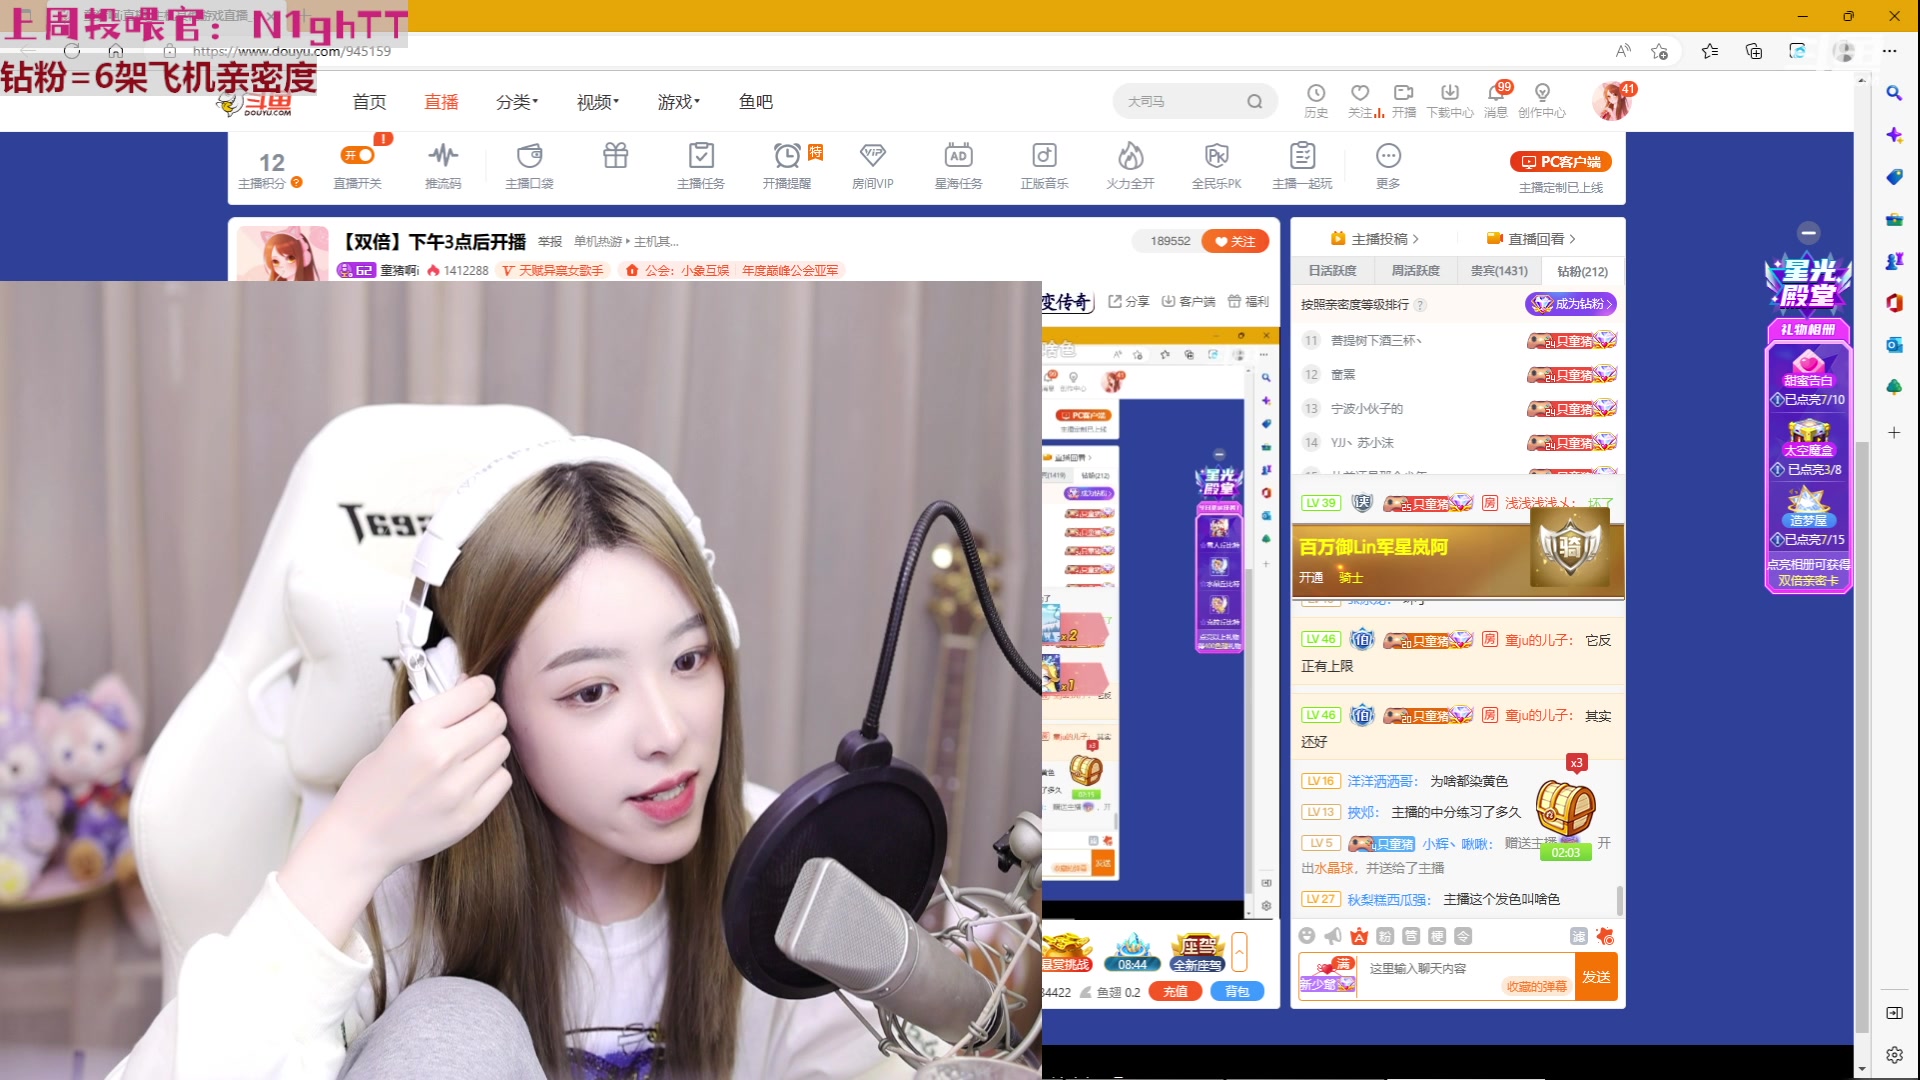Open the 正版音乐 licensed music icon
This screenshot has width=1920, height=1080.
pyautogui.click(x=1044, y=165)
